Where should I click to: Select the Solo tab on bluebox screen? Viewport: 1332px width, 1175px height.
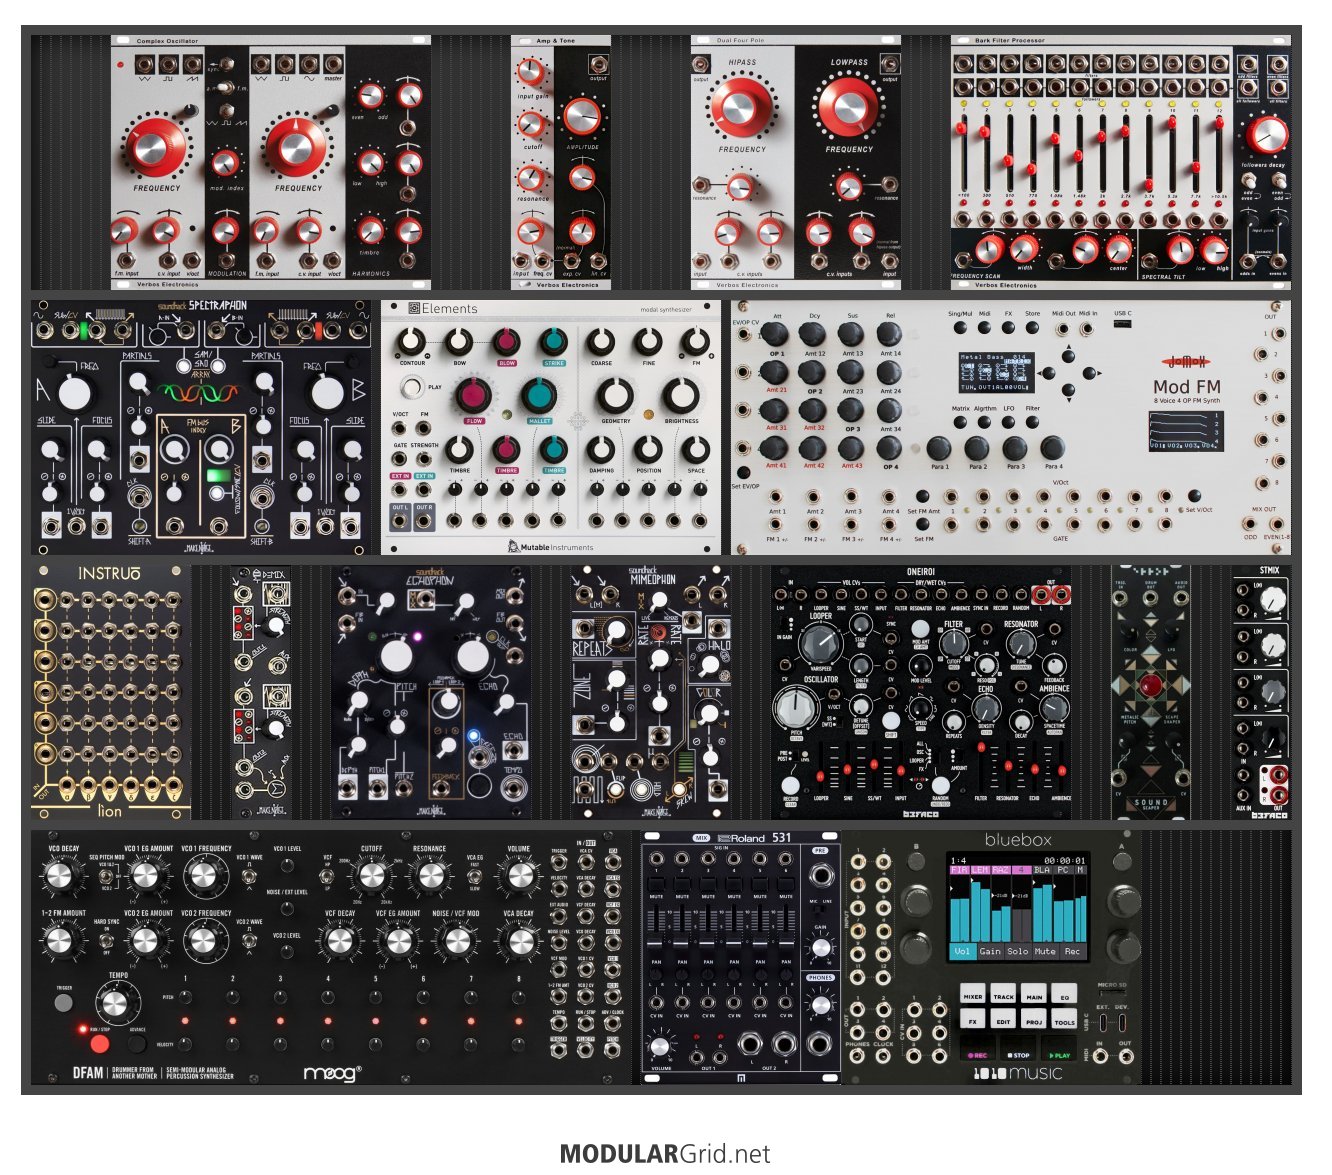[x=1017, y=951]
